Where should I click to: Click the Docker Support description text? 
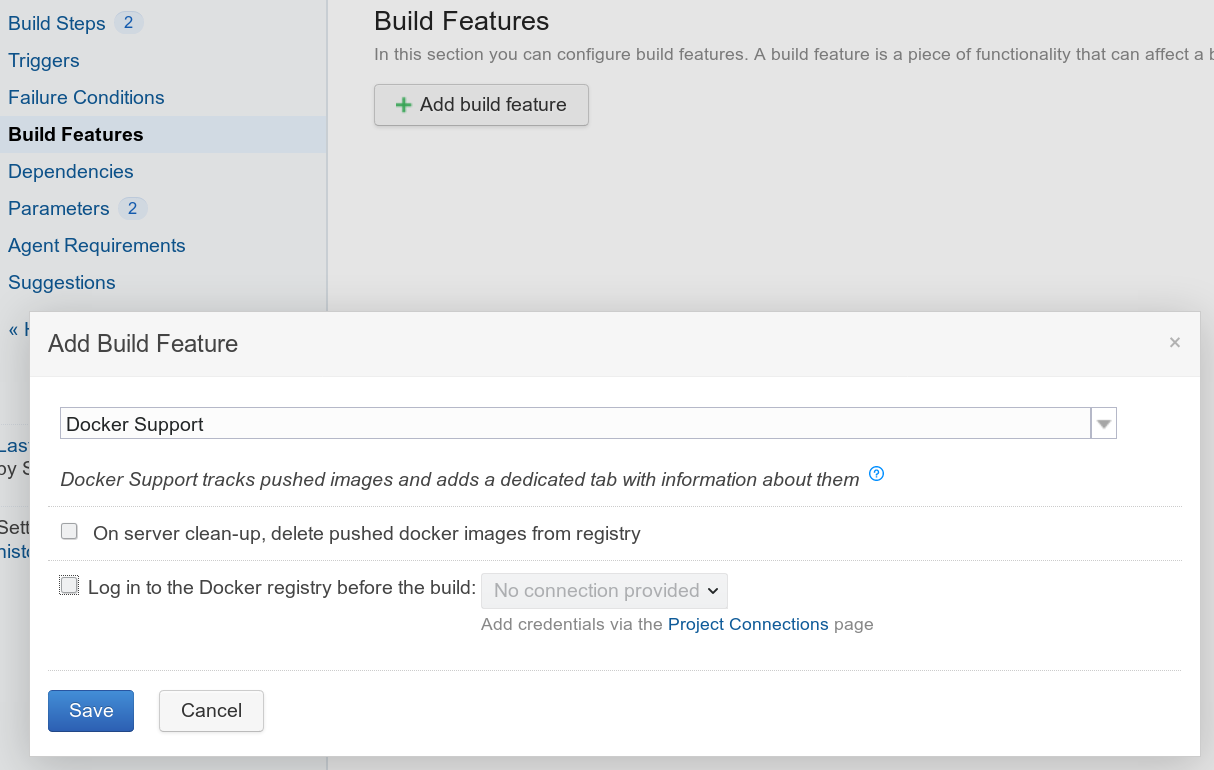(x=460, y=480)
